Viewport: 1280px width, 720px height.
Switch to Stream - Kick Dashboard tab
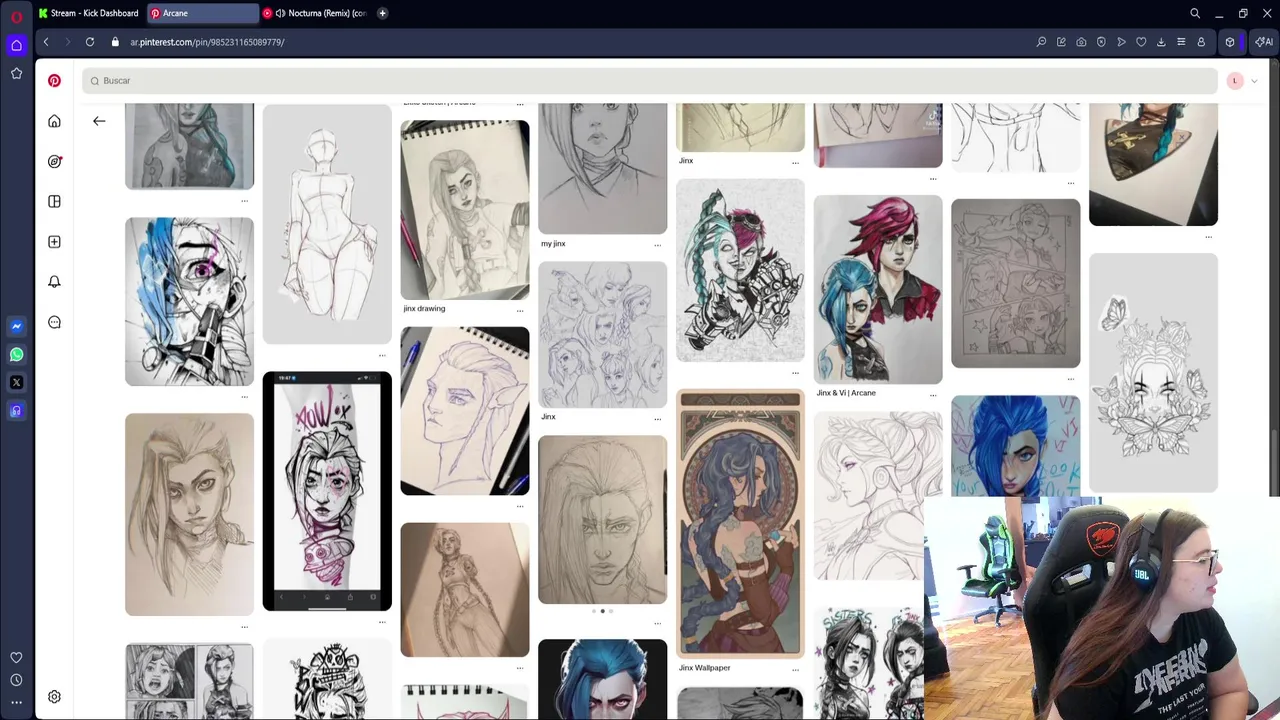[x=89, y=13]
